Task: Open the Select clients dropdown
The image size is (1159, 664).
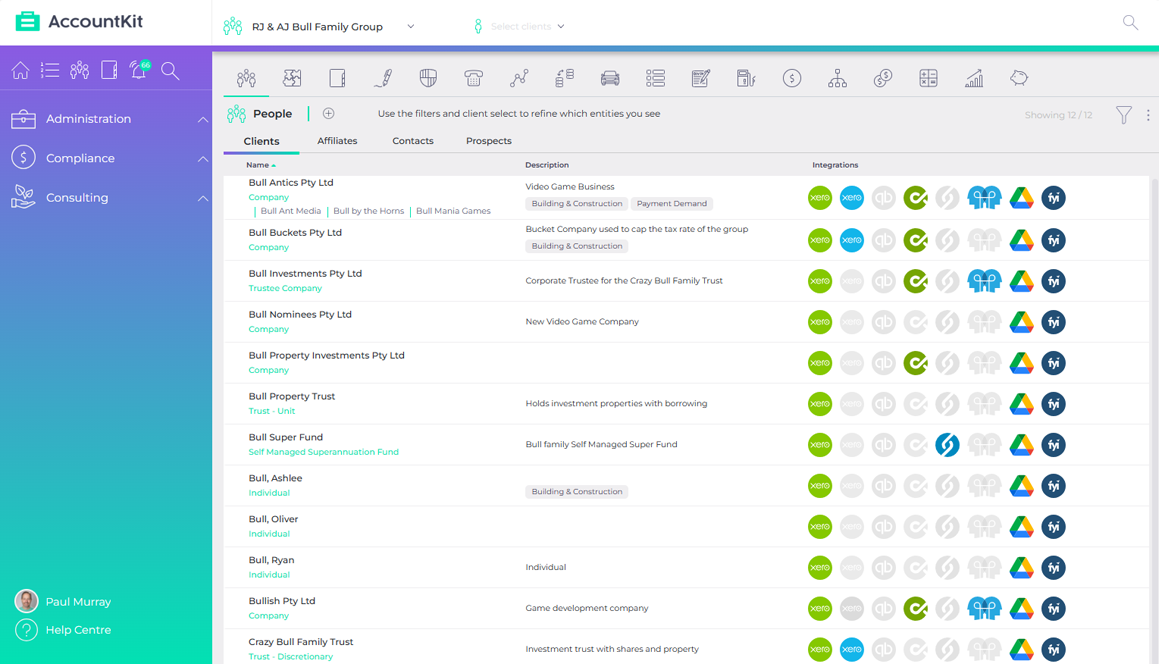Action: pyautogui.click(x=520, y=27)
